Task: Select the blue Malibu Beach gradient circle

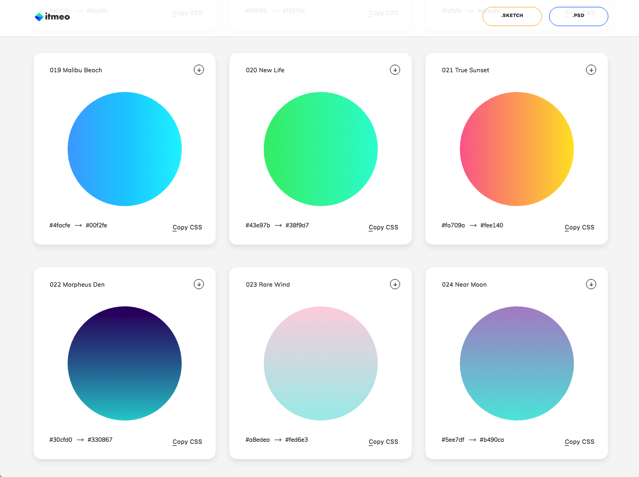Action: [x=125, y=149]
